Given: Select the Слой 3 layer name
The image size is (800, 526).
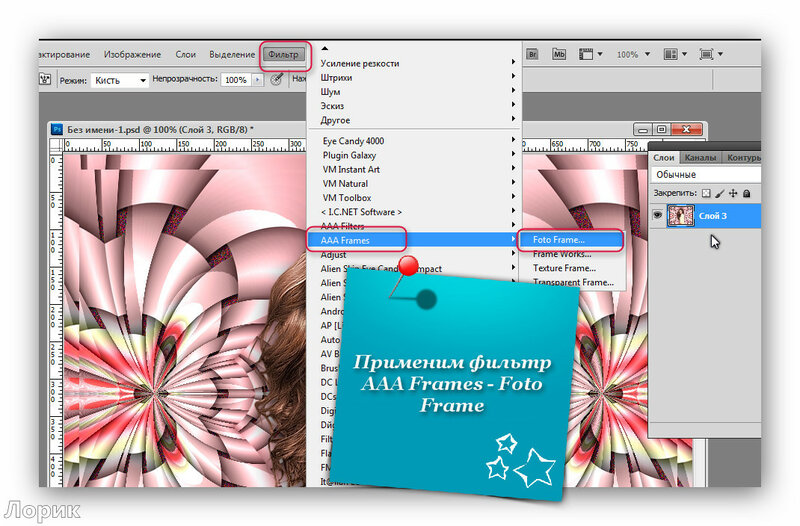Looking at the screenshot, I should 713,216.
